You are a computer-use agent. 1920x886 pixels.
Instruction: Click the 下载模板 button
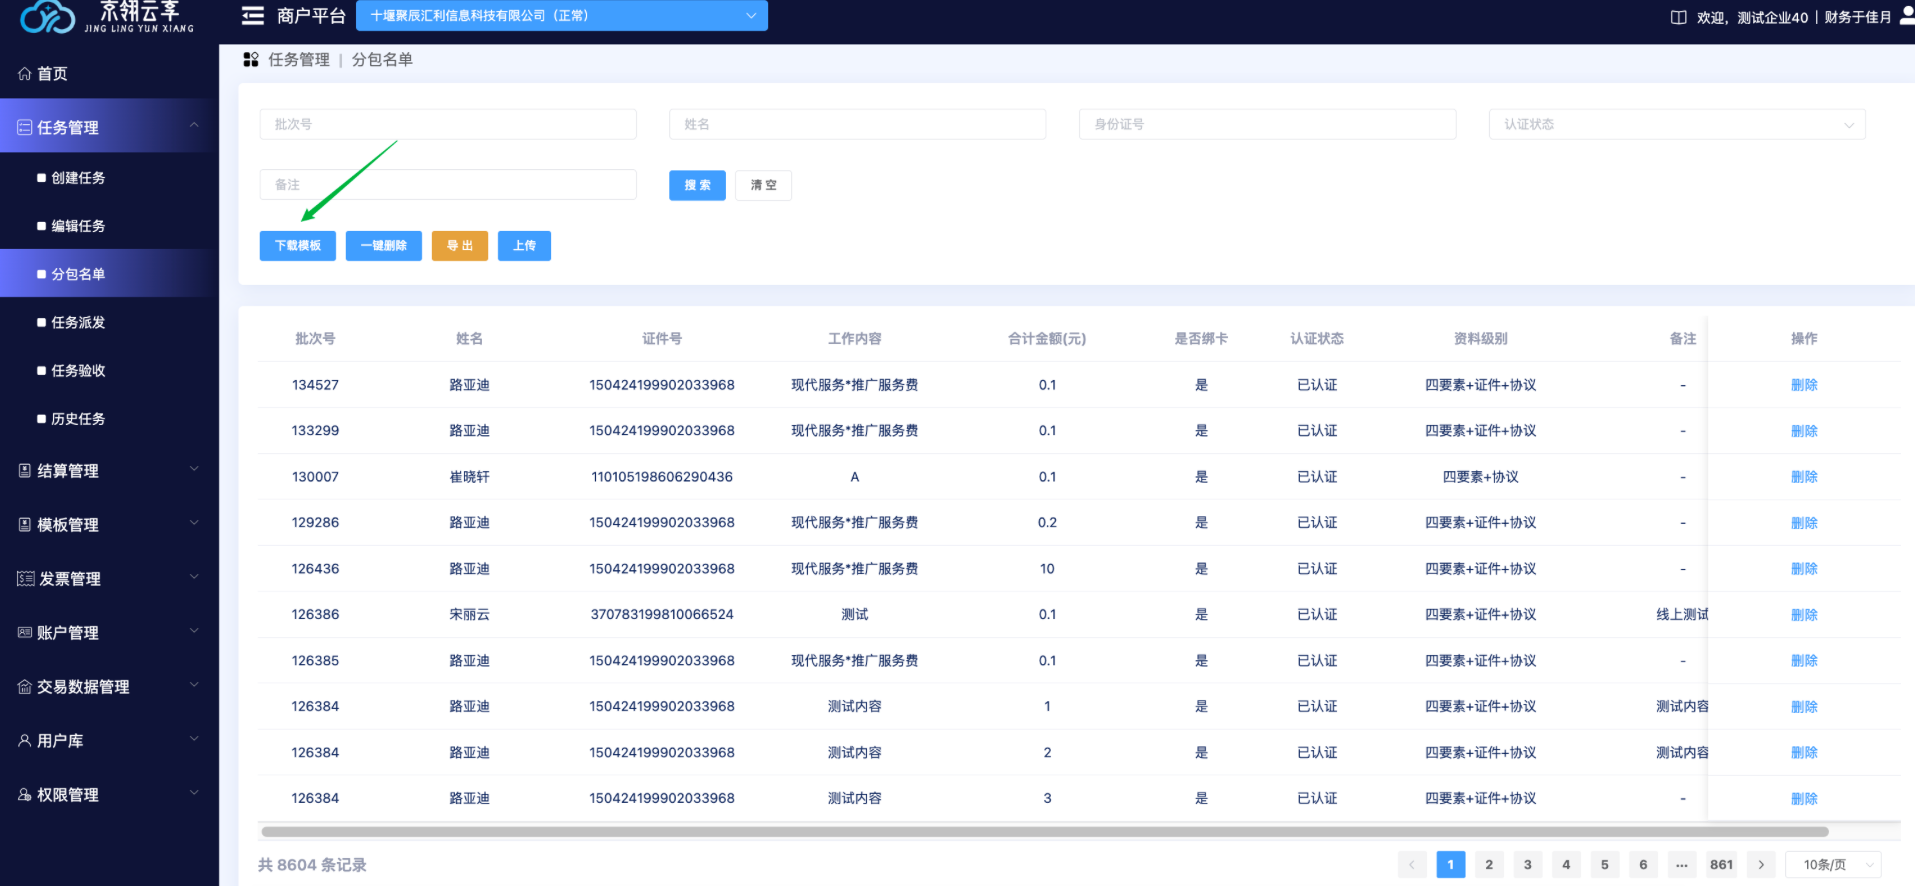[x=298, y=246]
